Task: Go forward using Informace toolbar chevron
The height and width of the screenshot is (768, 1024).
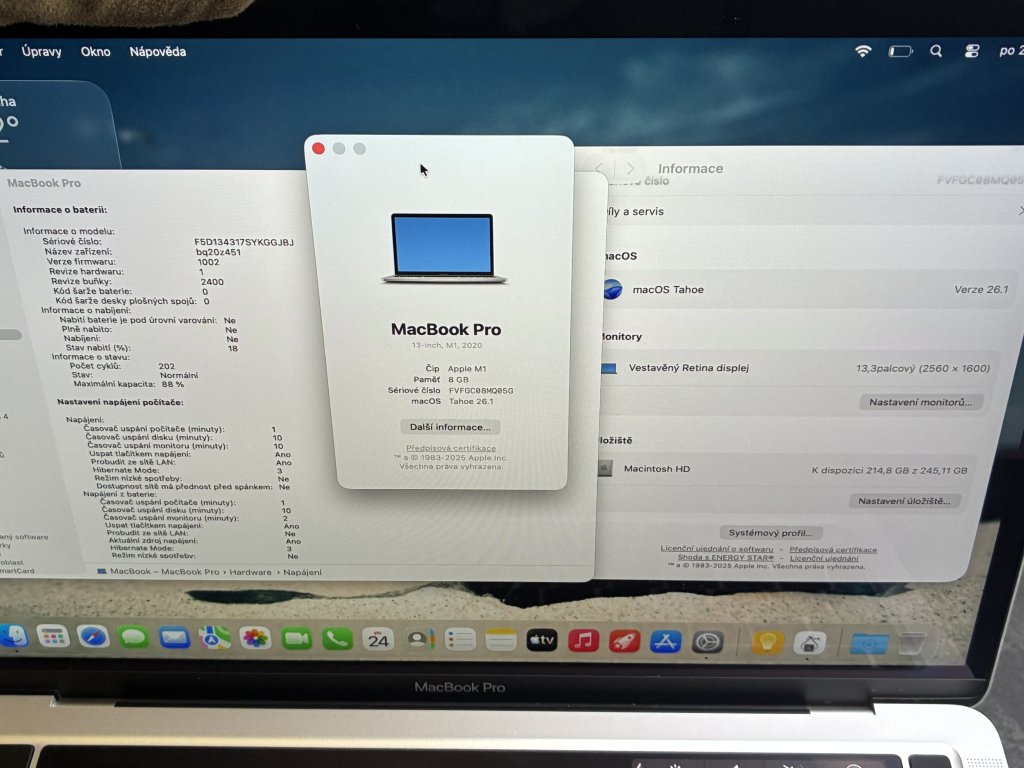Action: click(x=630, y=168)
